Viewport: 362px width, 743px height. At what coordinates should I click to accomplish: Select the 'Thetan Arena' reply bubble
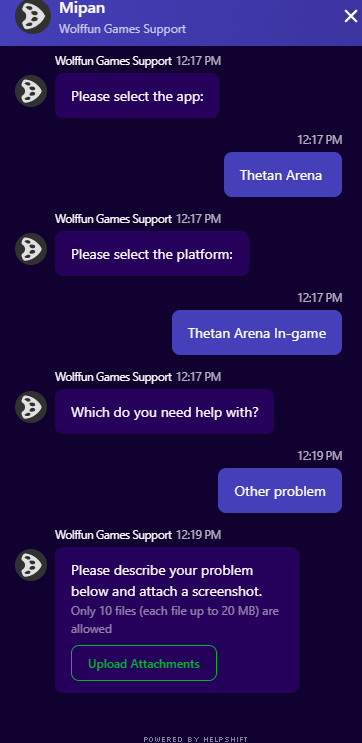coord(283,175)
